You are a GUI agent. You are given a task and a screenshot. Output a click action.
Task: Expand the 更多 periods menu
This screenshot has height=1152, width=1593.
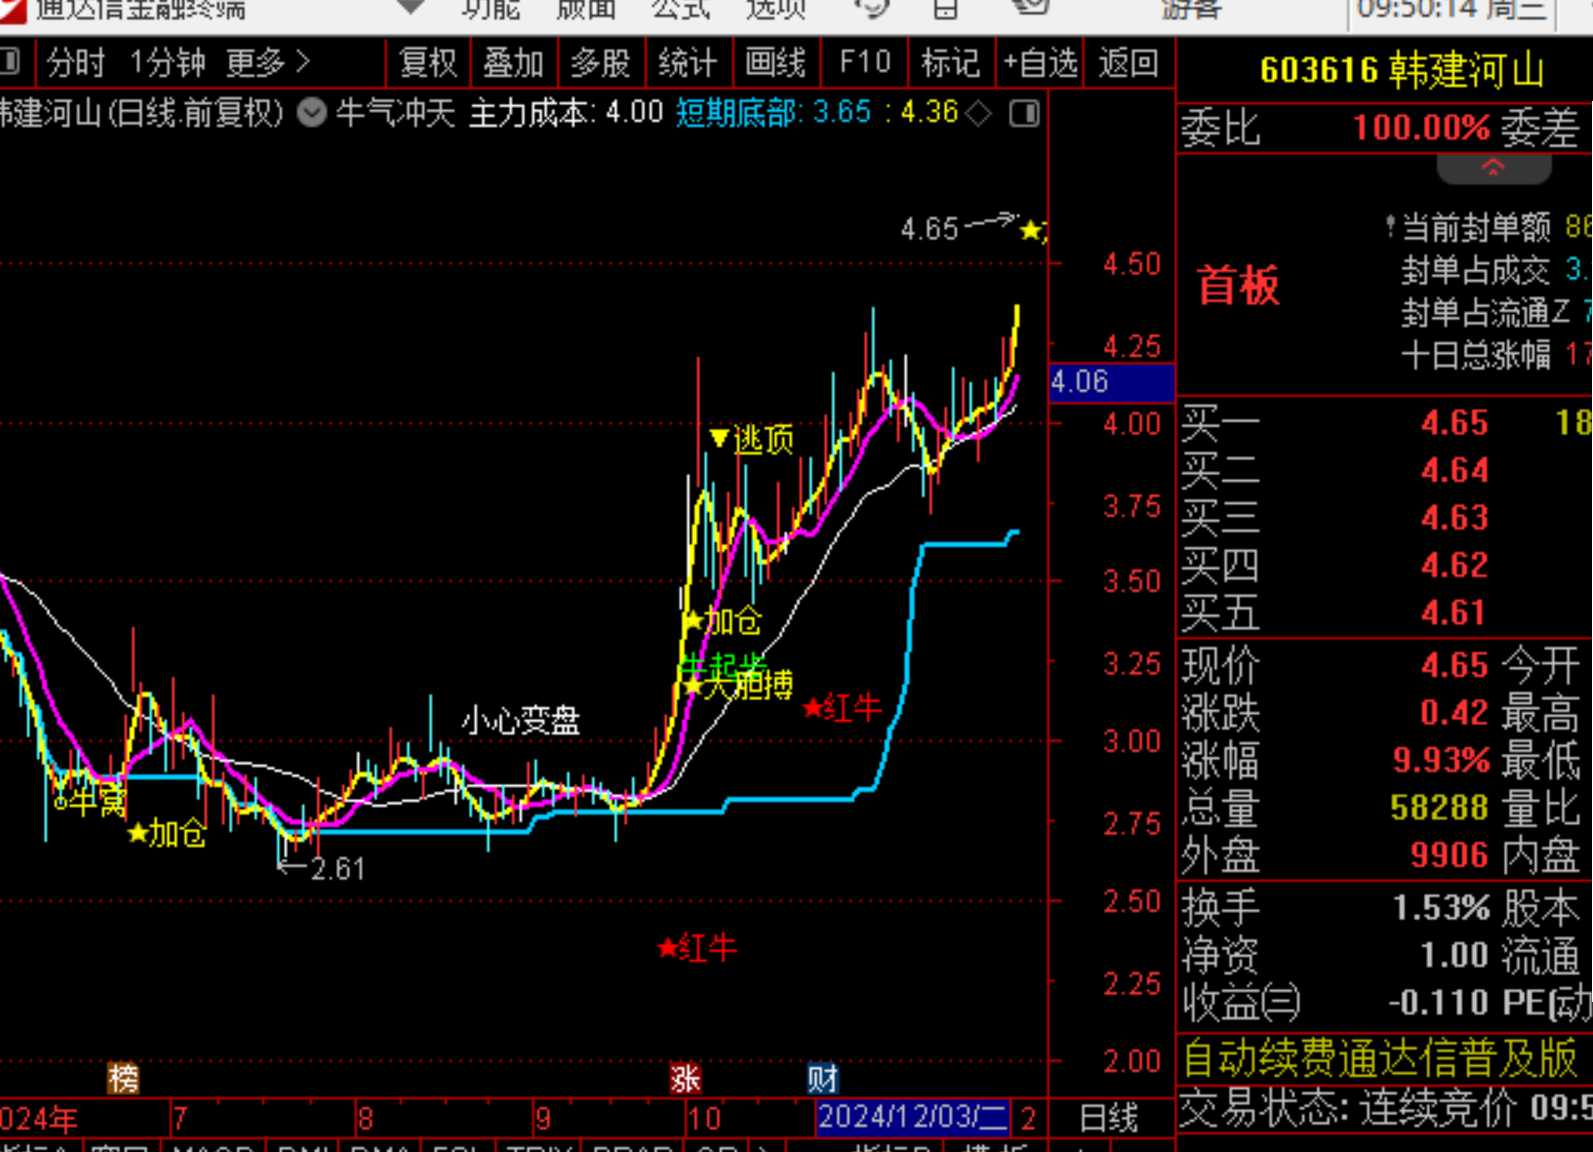(268, 63)
